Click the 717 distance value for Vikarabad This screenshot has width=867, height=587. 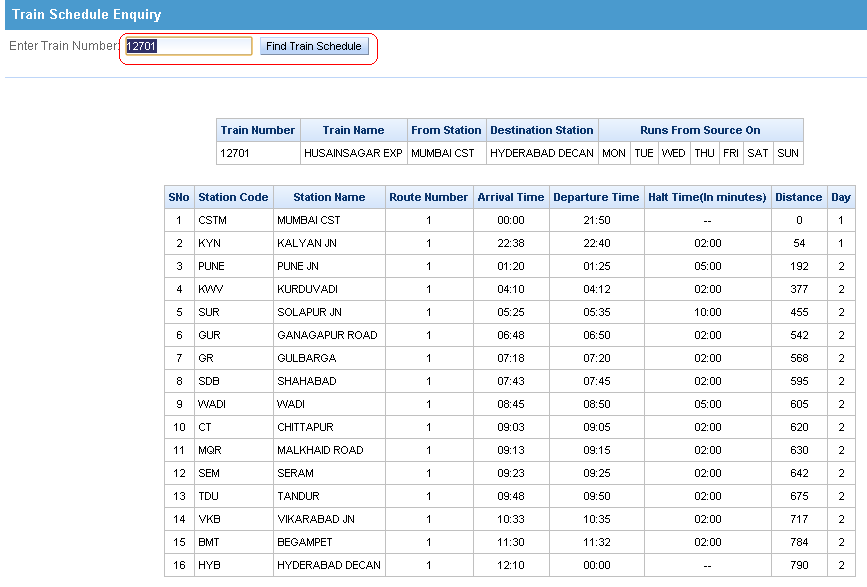click(x=799, y=520)
